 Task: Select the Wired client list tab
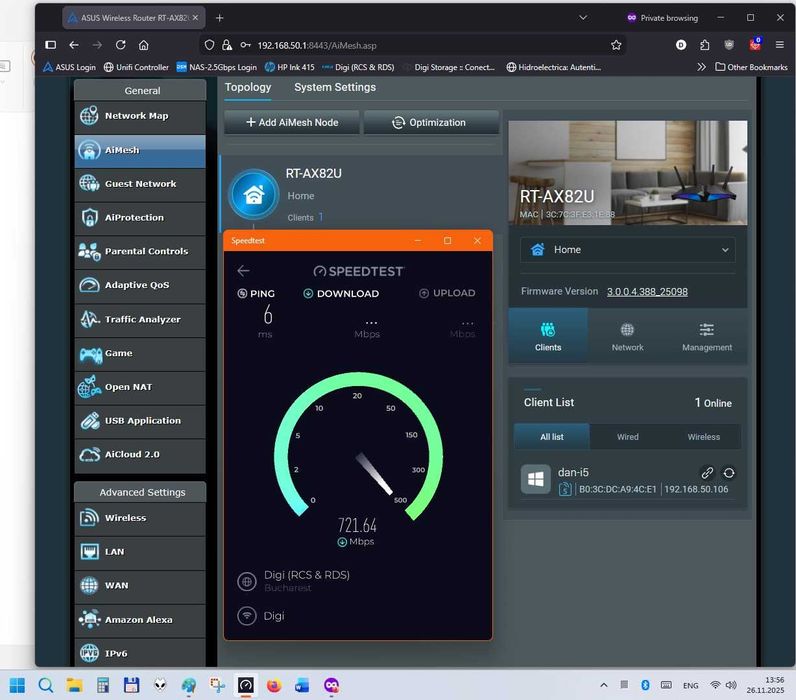[627, 437]
